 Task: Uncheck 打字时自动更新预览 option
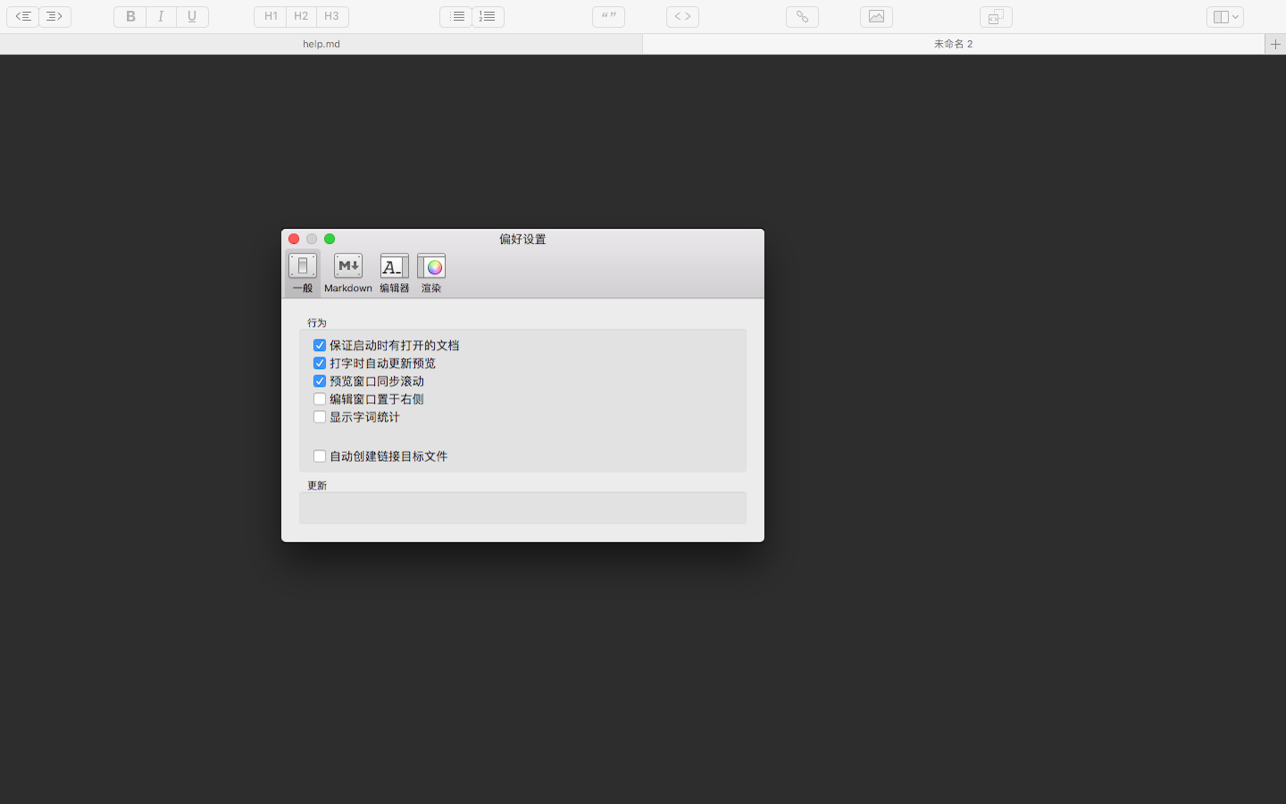[320, 363]
